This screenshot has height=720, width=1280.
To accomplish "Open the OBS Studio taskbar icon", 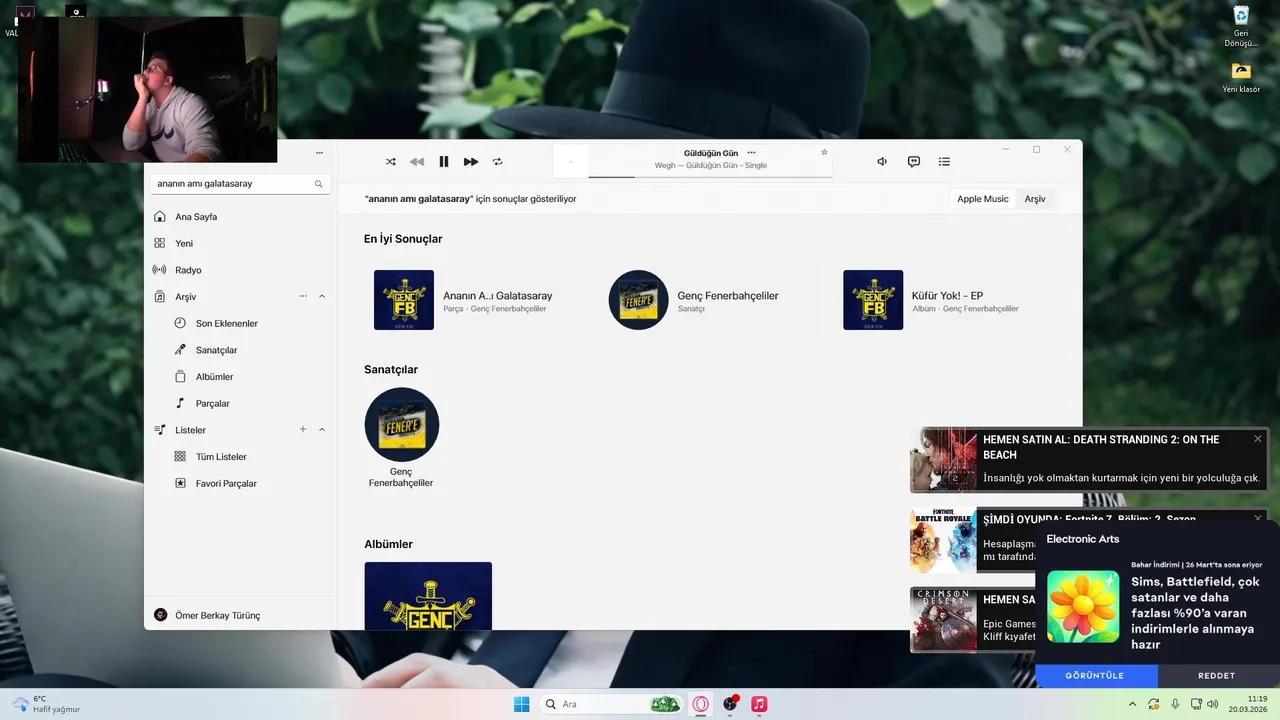I will tap(730, 704).
